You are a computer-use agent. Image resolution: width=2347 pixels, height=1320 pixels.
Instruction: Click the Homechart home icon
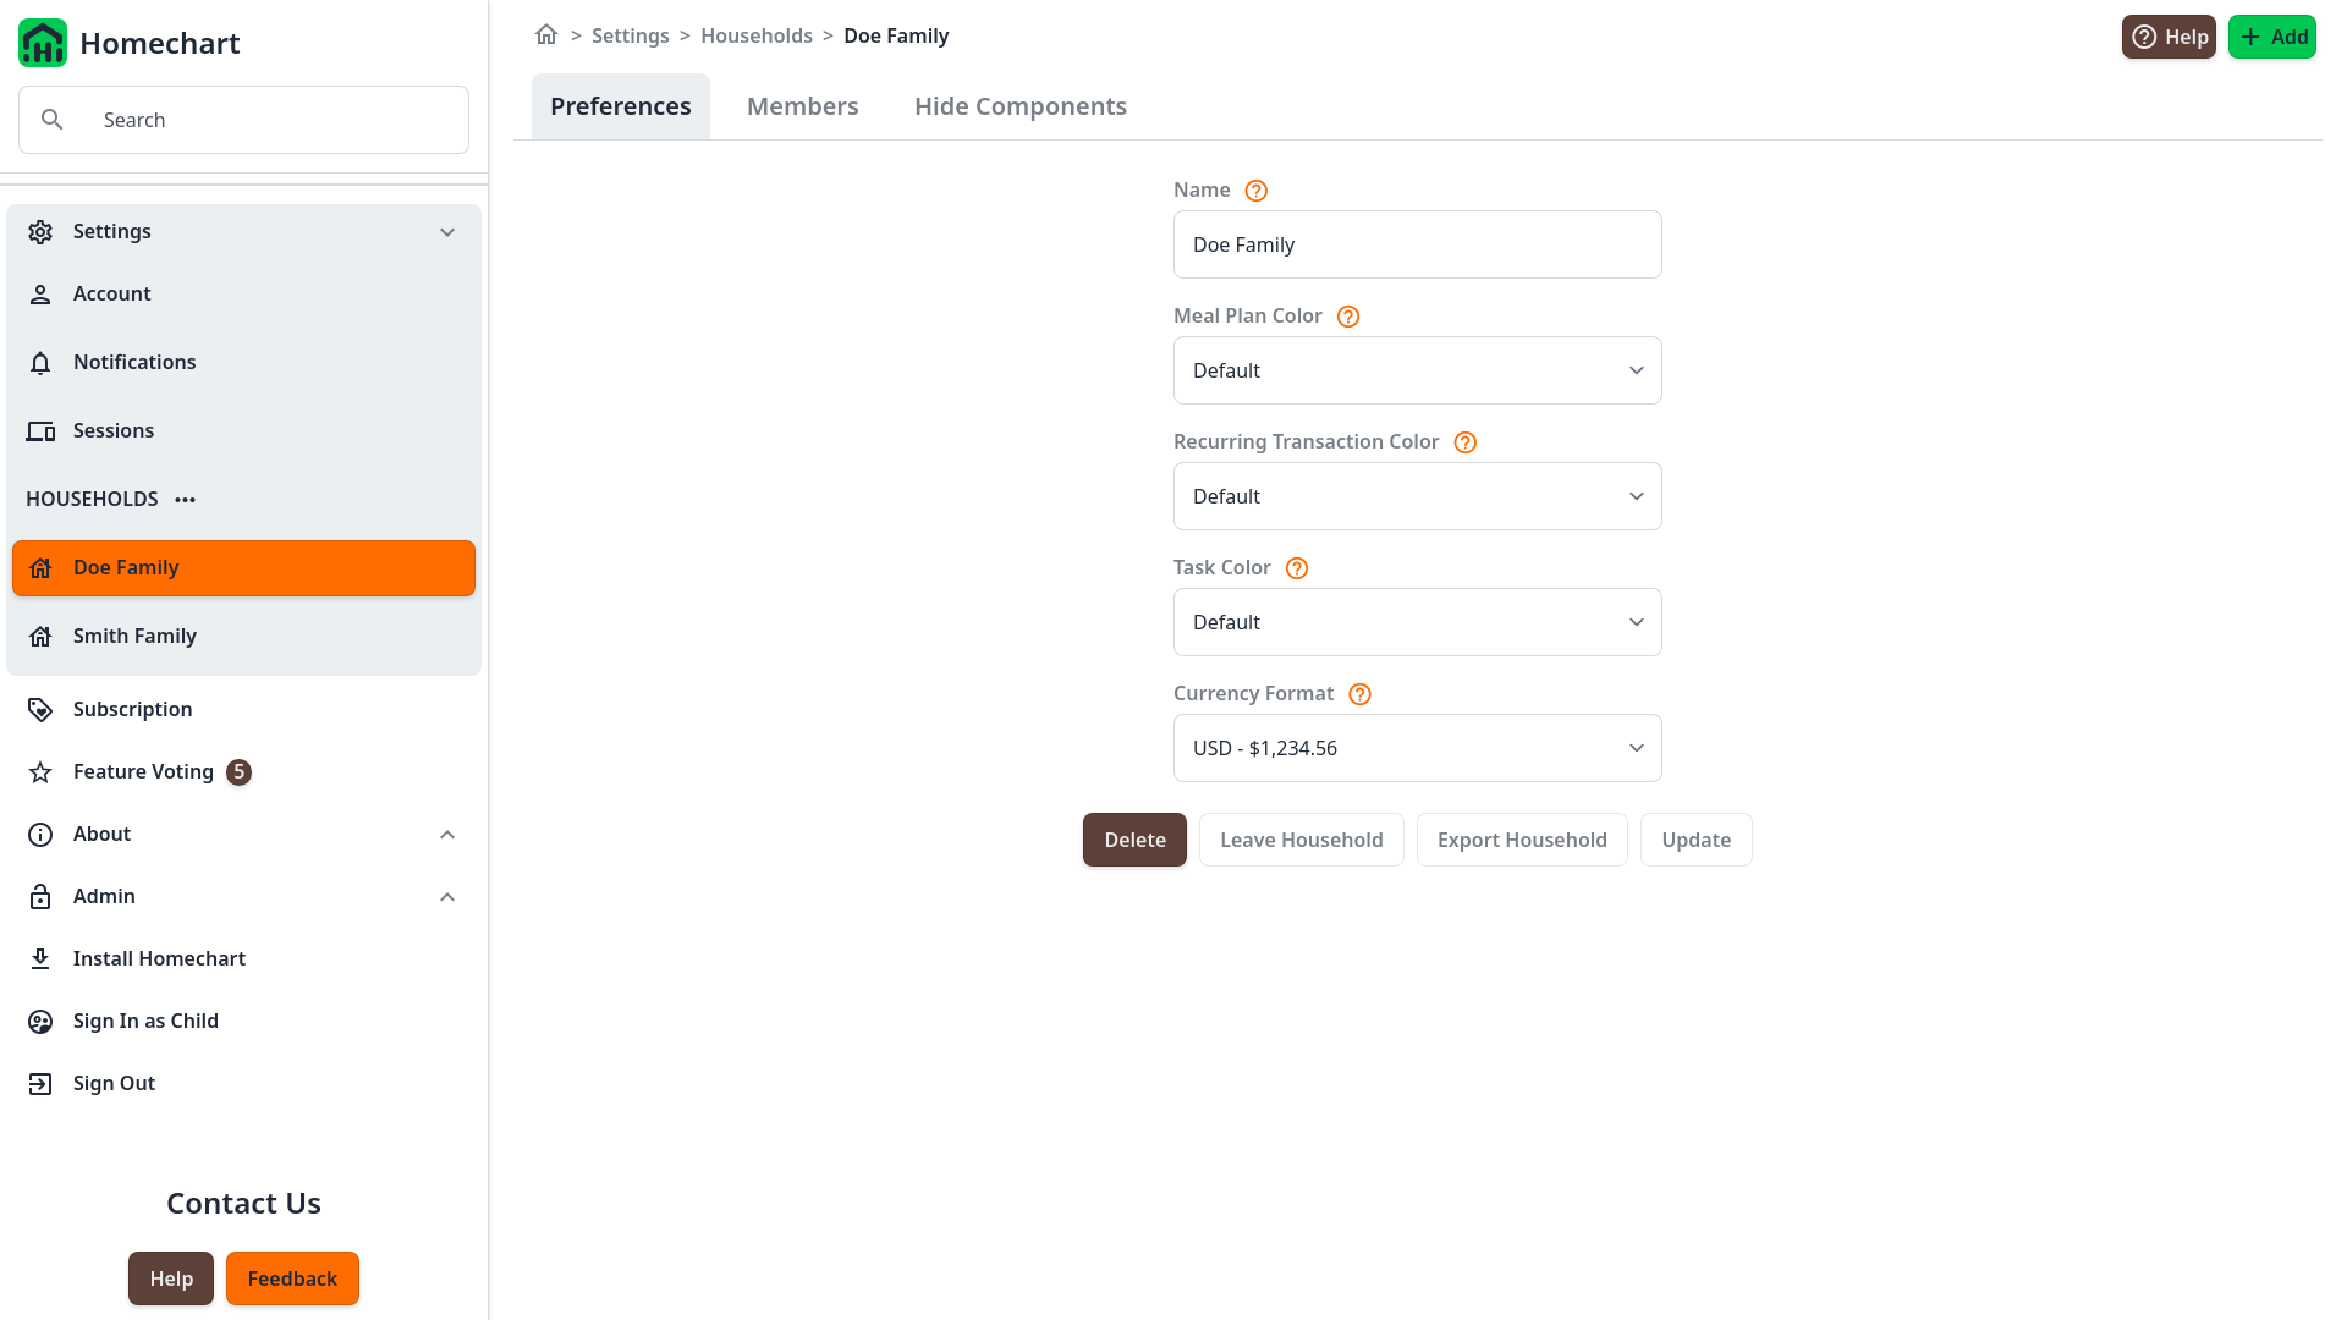(42, 42)
